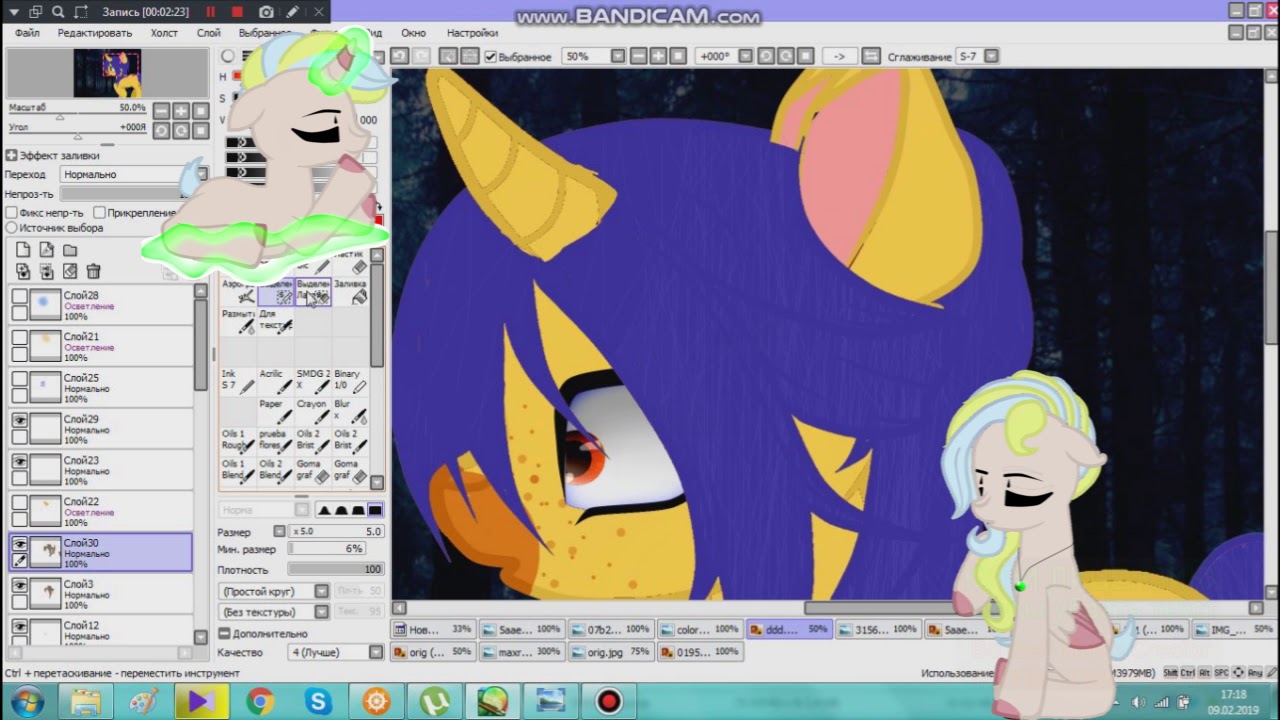Select layer Слой22 in the layer list
1280x720 pixels.
point(101,512)
